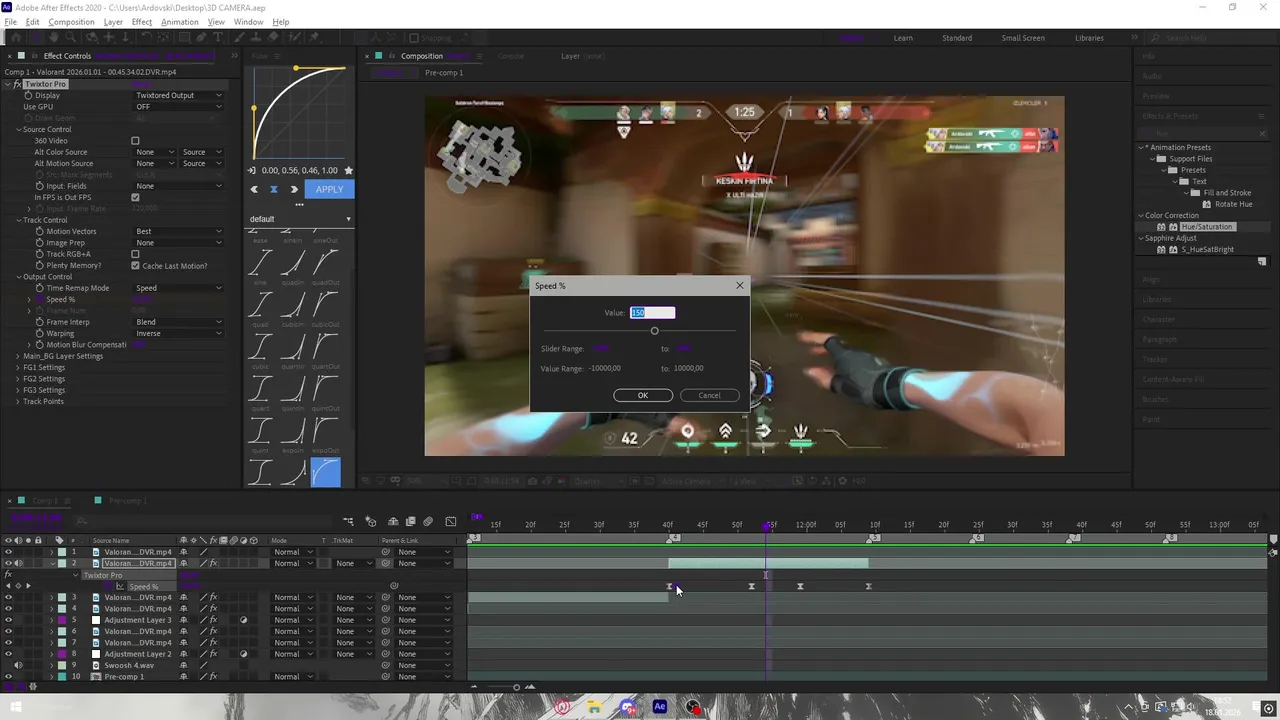The width and height of the screenshot is (1280, 720).
Task: Favorite the Flow curve with star icon
Action: [348, 171]
